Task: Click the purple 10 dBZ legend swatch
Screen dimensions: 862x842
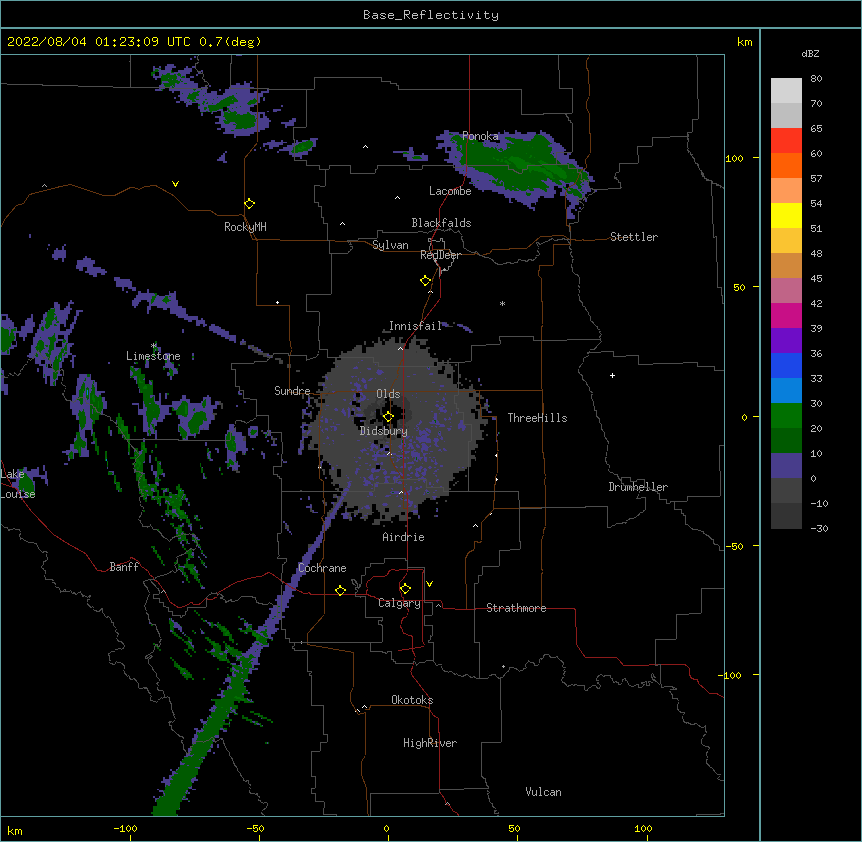Action: 786,466
